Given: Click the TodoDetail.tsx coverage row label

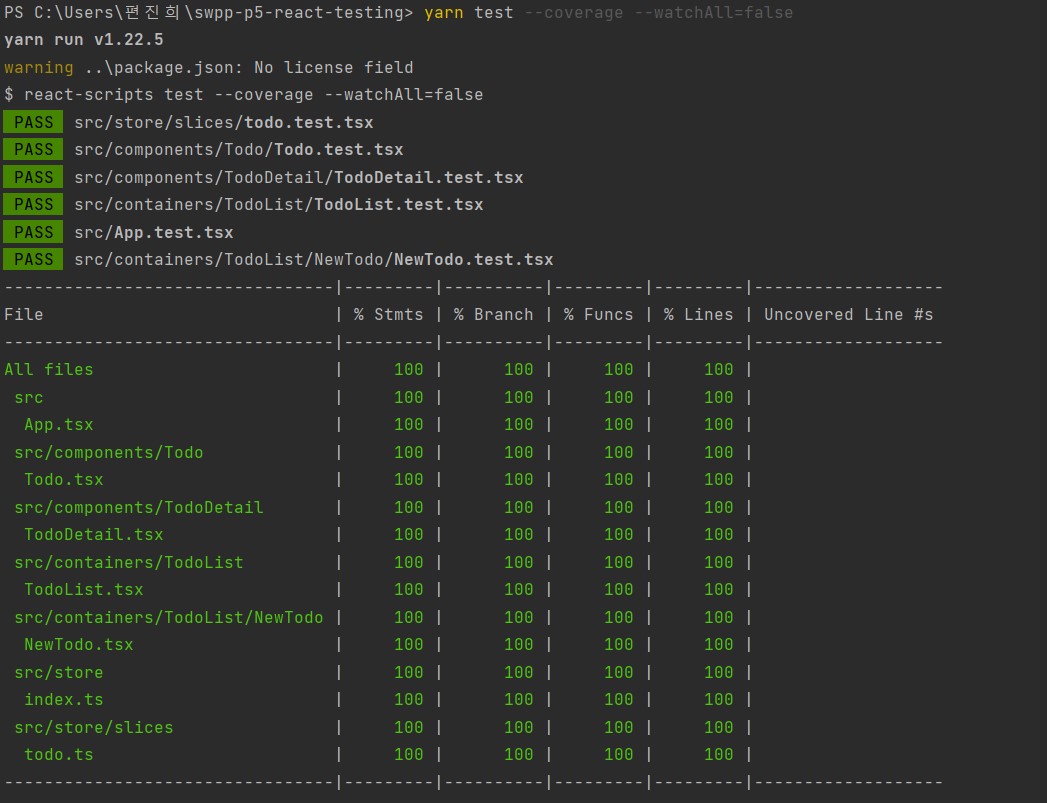Looking at the screenshot, I should [x=94, y=535].
